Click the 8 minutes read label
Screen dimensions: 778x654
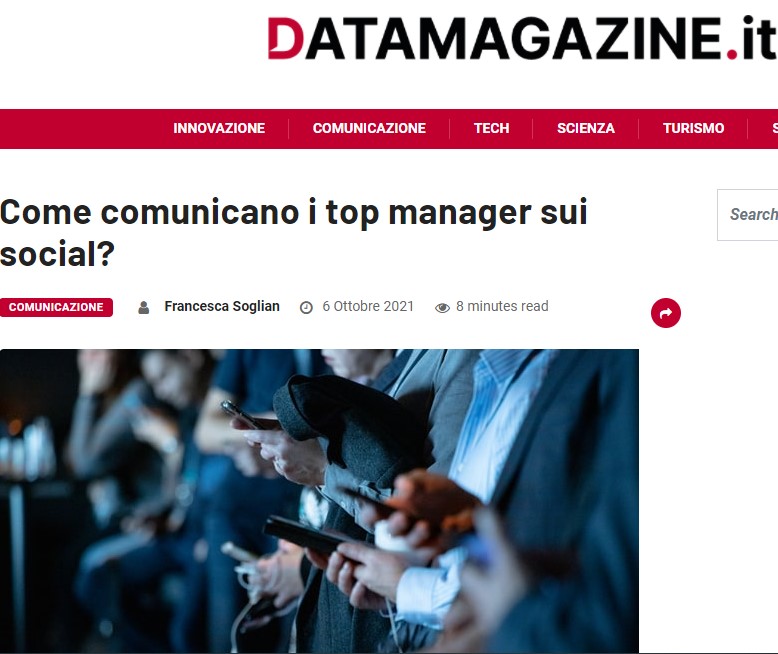click(502, 306)
